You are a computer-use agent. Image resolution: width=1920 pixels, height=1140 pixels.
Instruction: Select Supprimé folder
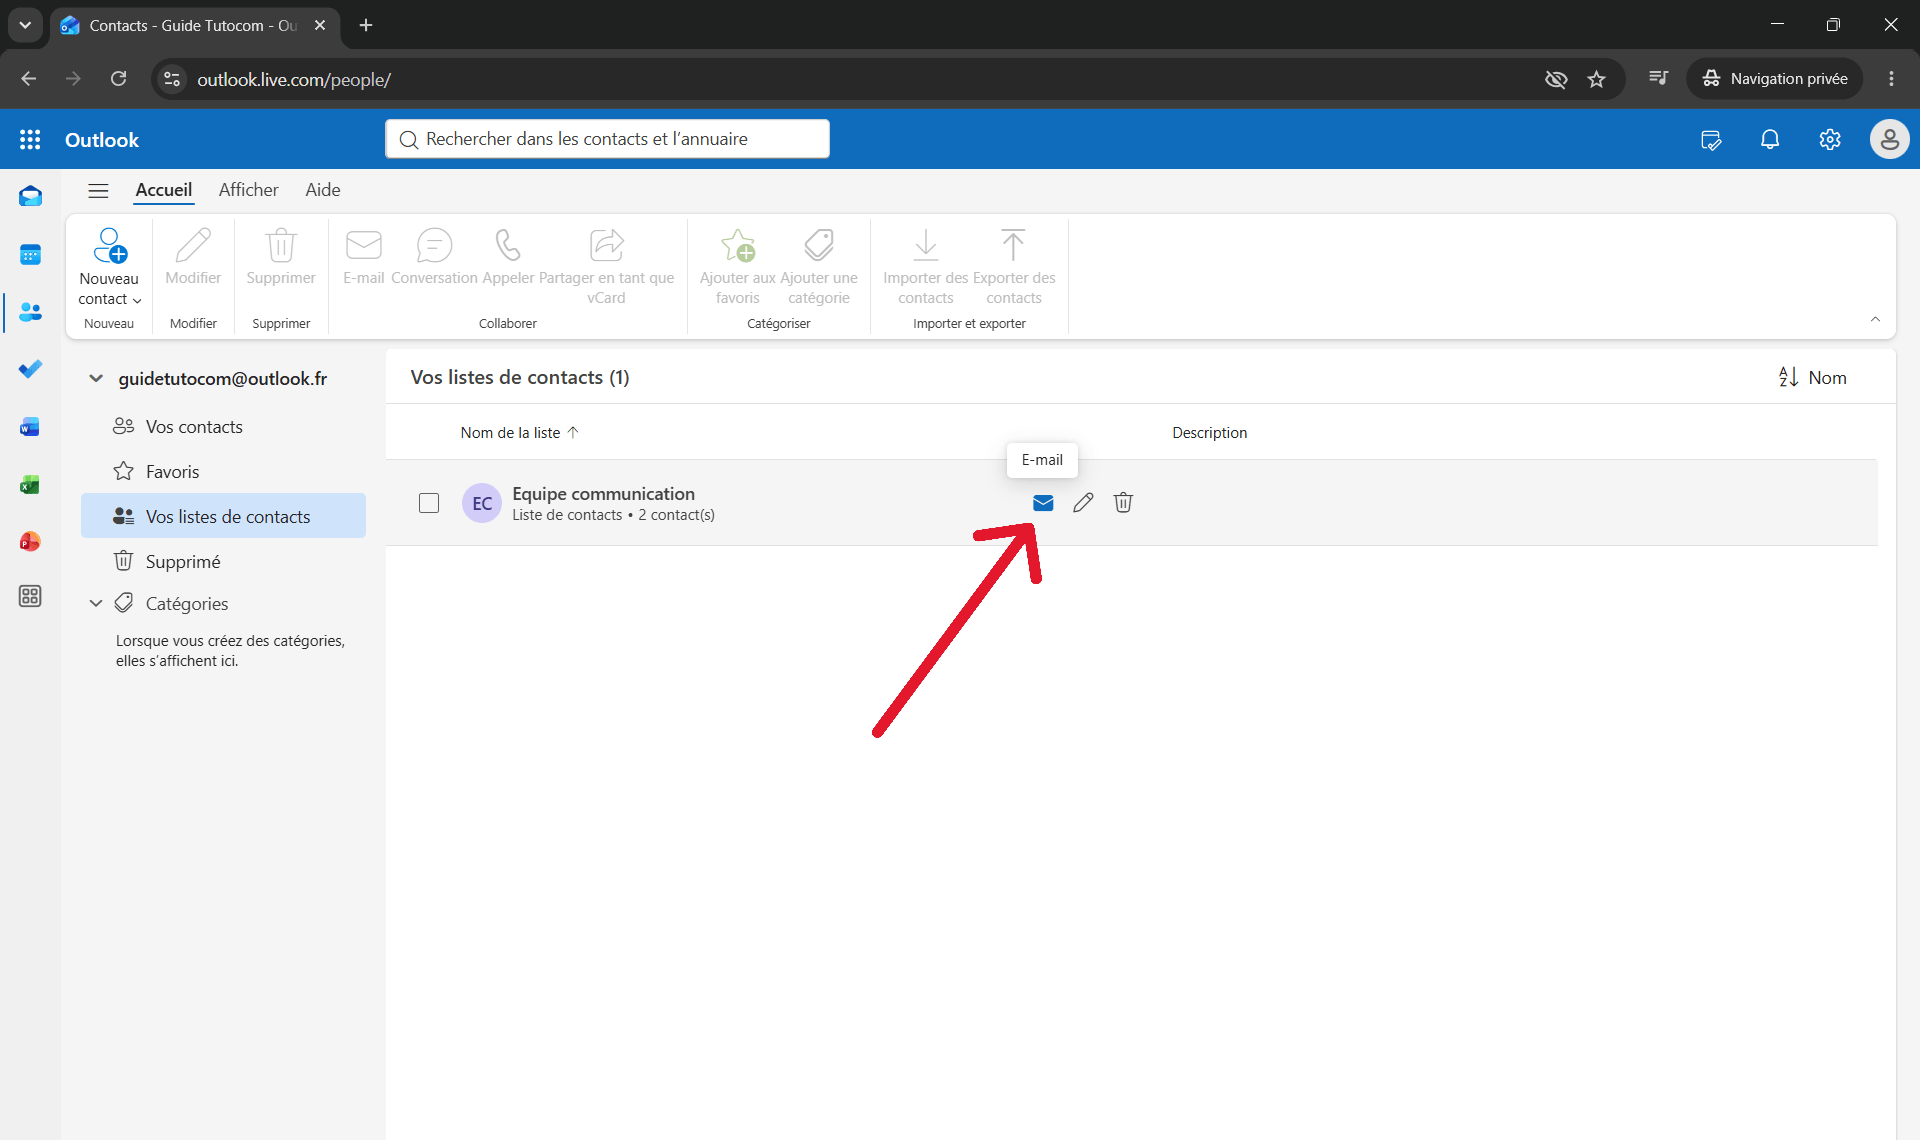click(x=223, y=561)
